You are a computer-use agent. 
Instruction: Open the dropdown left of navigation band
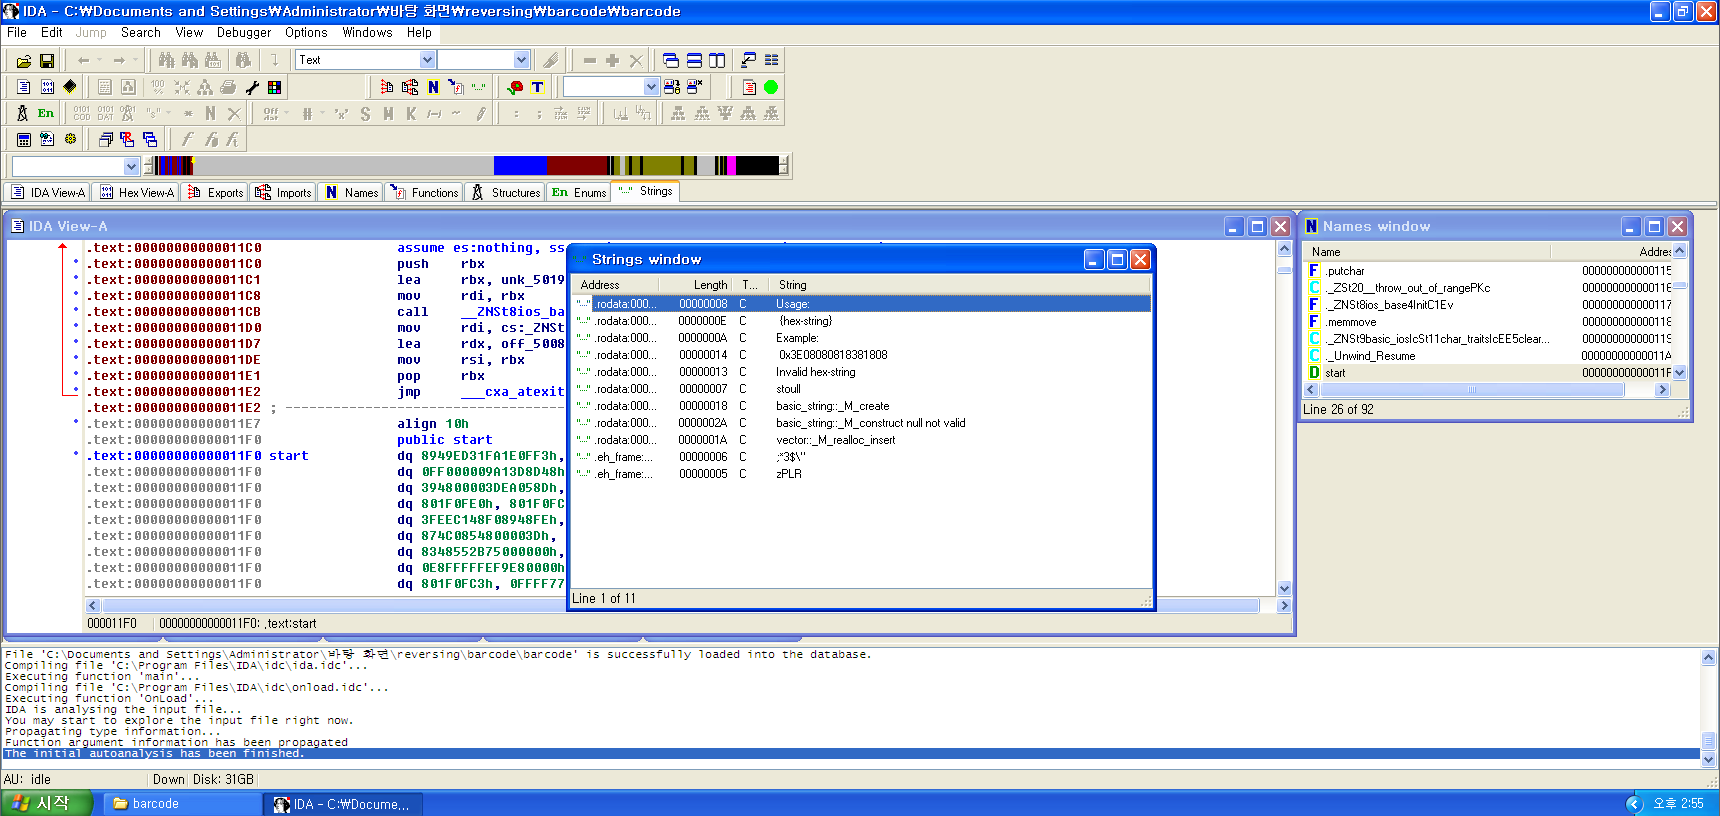(x=131, y=166)
